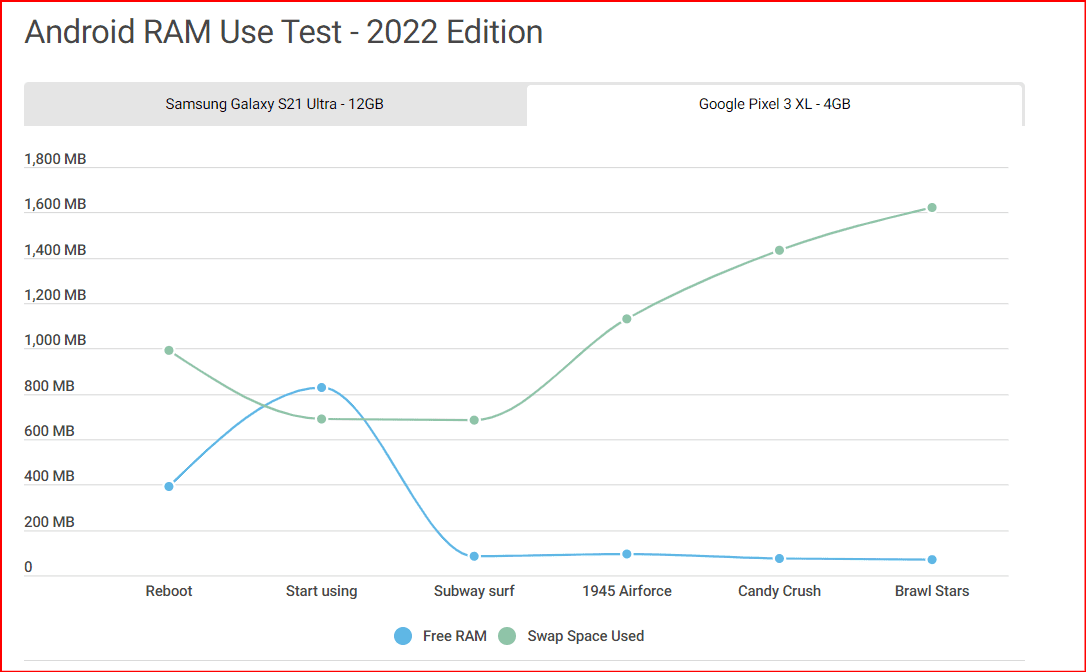Click Free RAM point at Start using
The height and width of the screenshot is (672, 1086).
coord(322,388)
